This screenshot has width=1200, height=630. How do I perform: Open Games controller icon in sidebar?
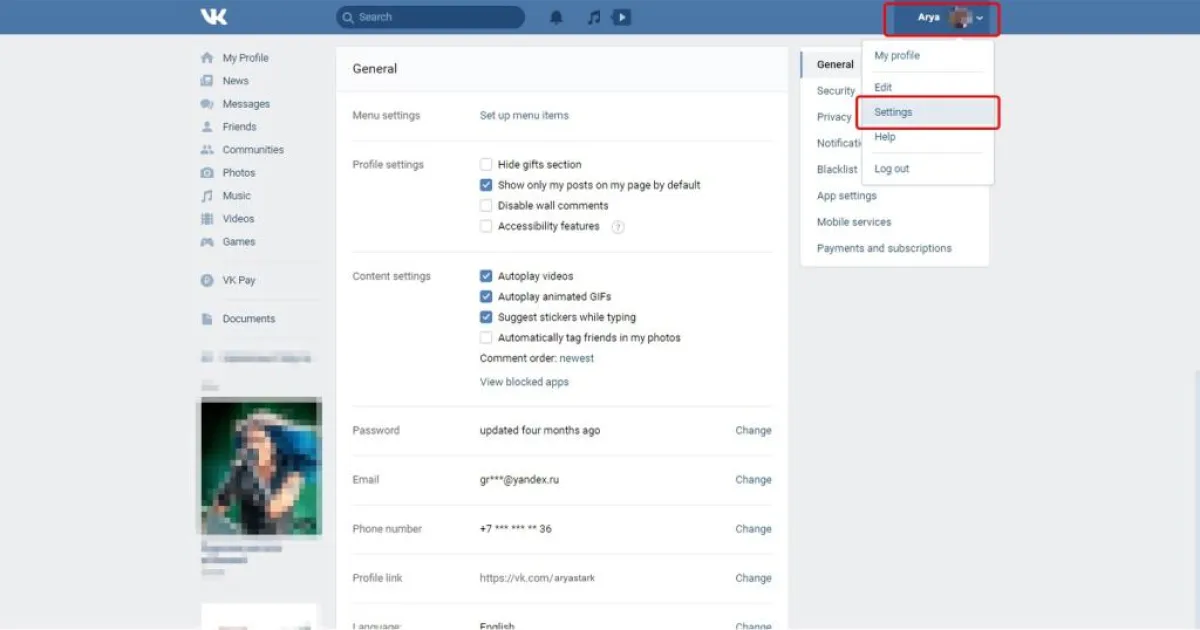[x=207, y=242]
